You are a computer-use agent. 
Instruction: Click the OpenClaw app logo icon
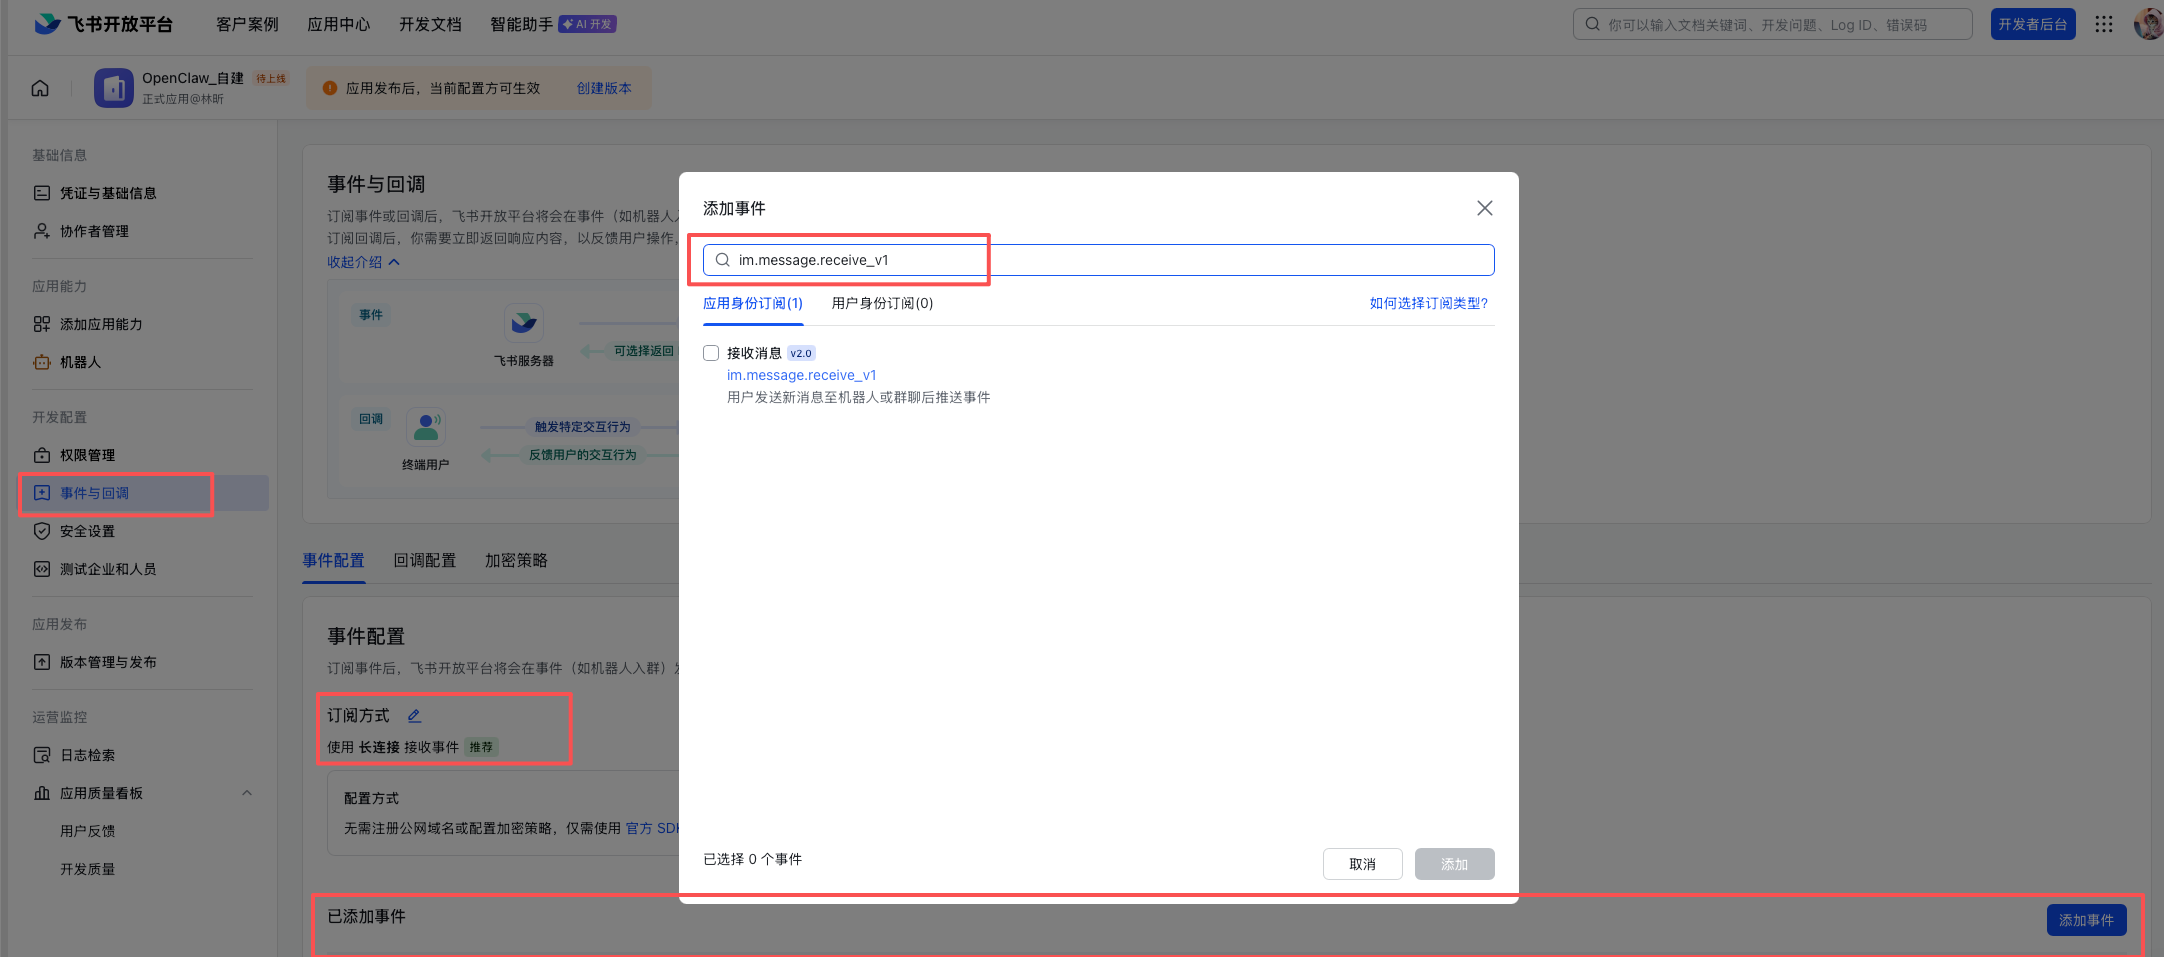click(114, 88)
